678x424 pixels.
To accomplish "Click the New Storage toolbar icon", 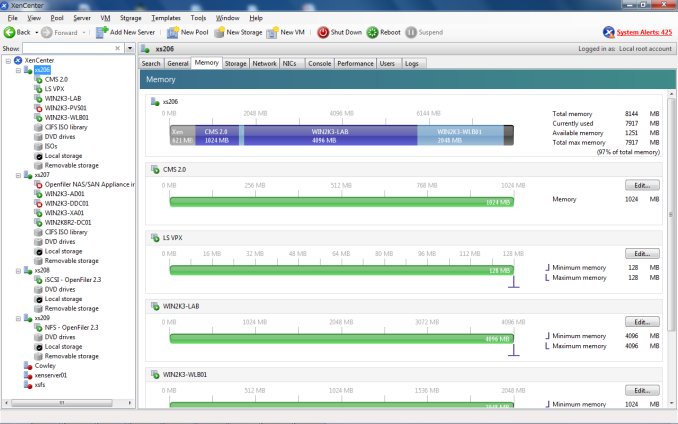I will click(x=219, y=32).
